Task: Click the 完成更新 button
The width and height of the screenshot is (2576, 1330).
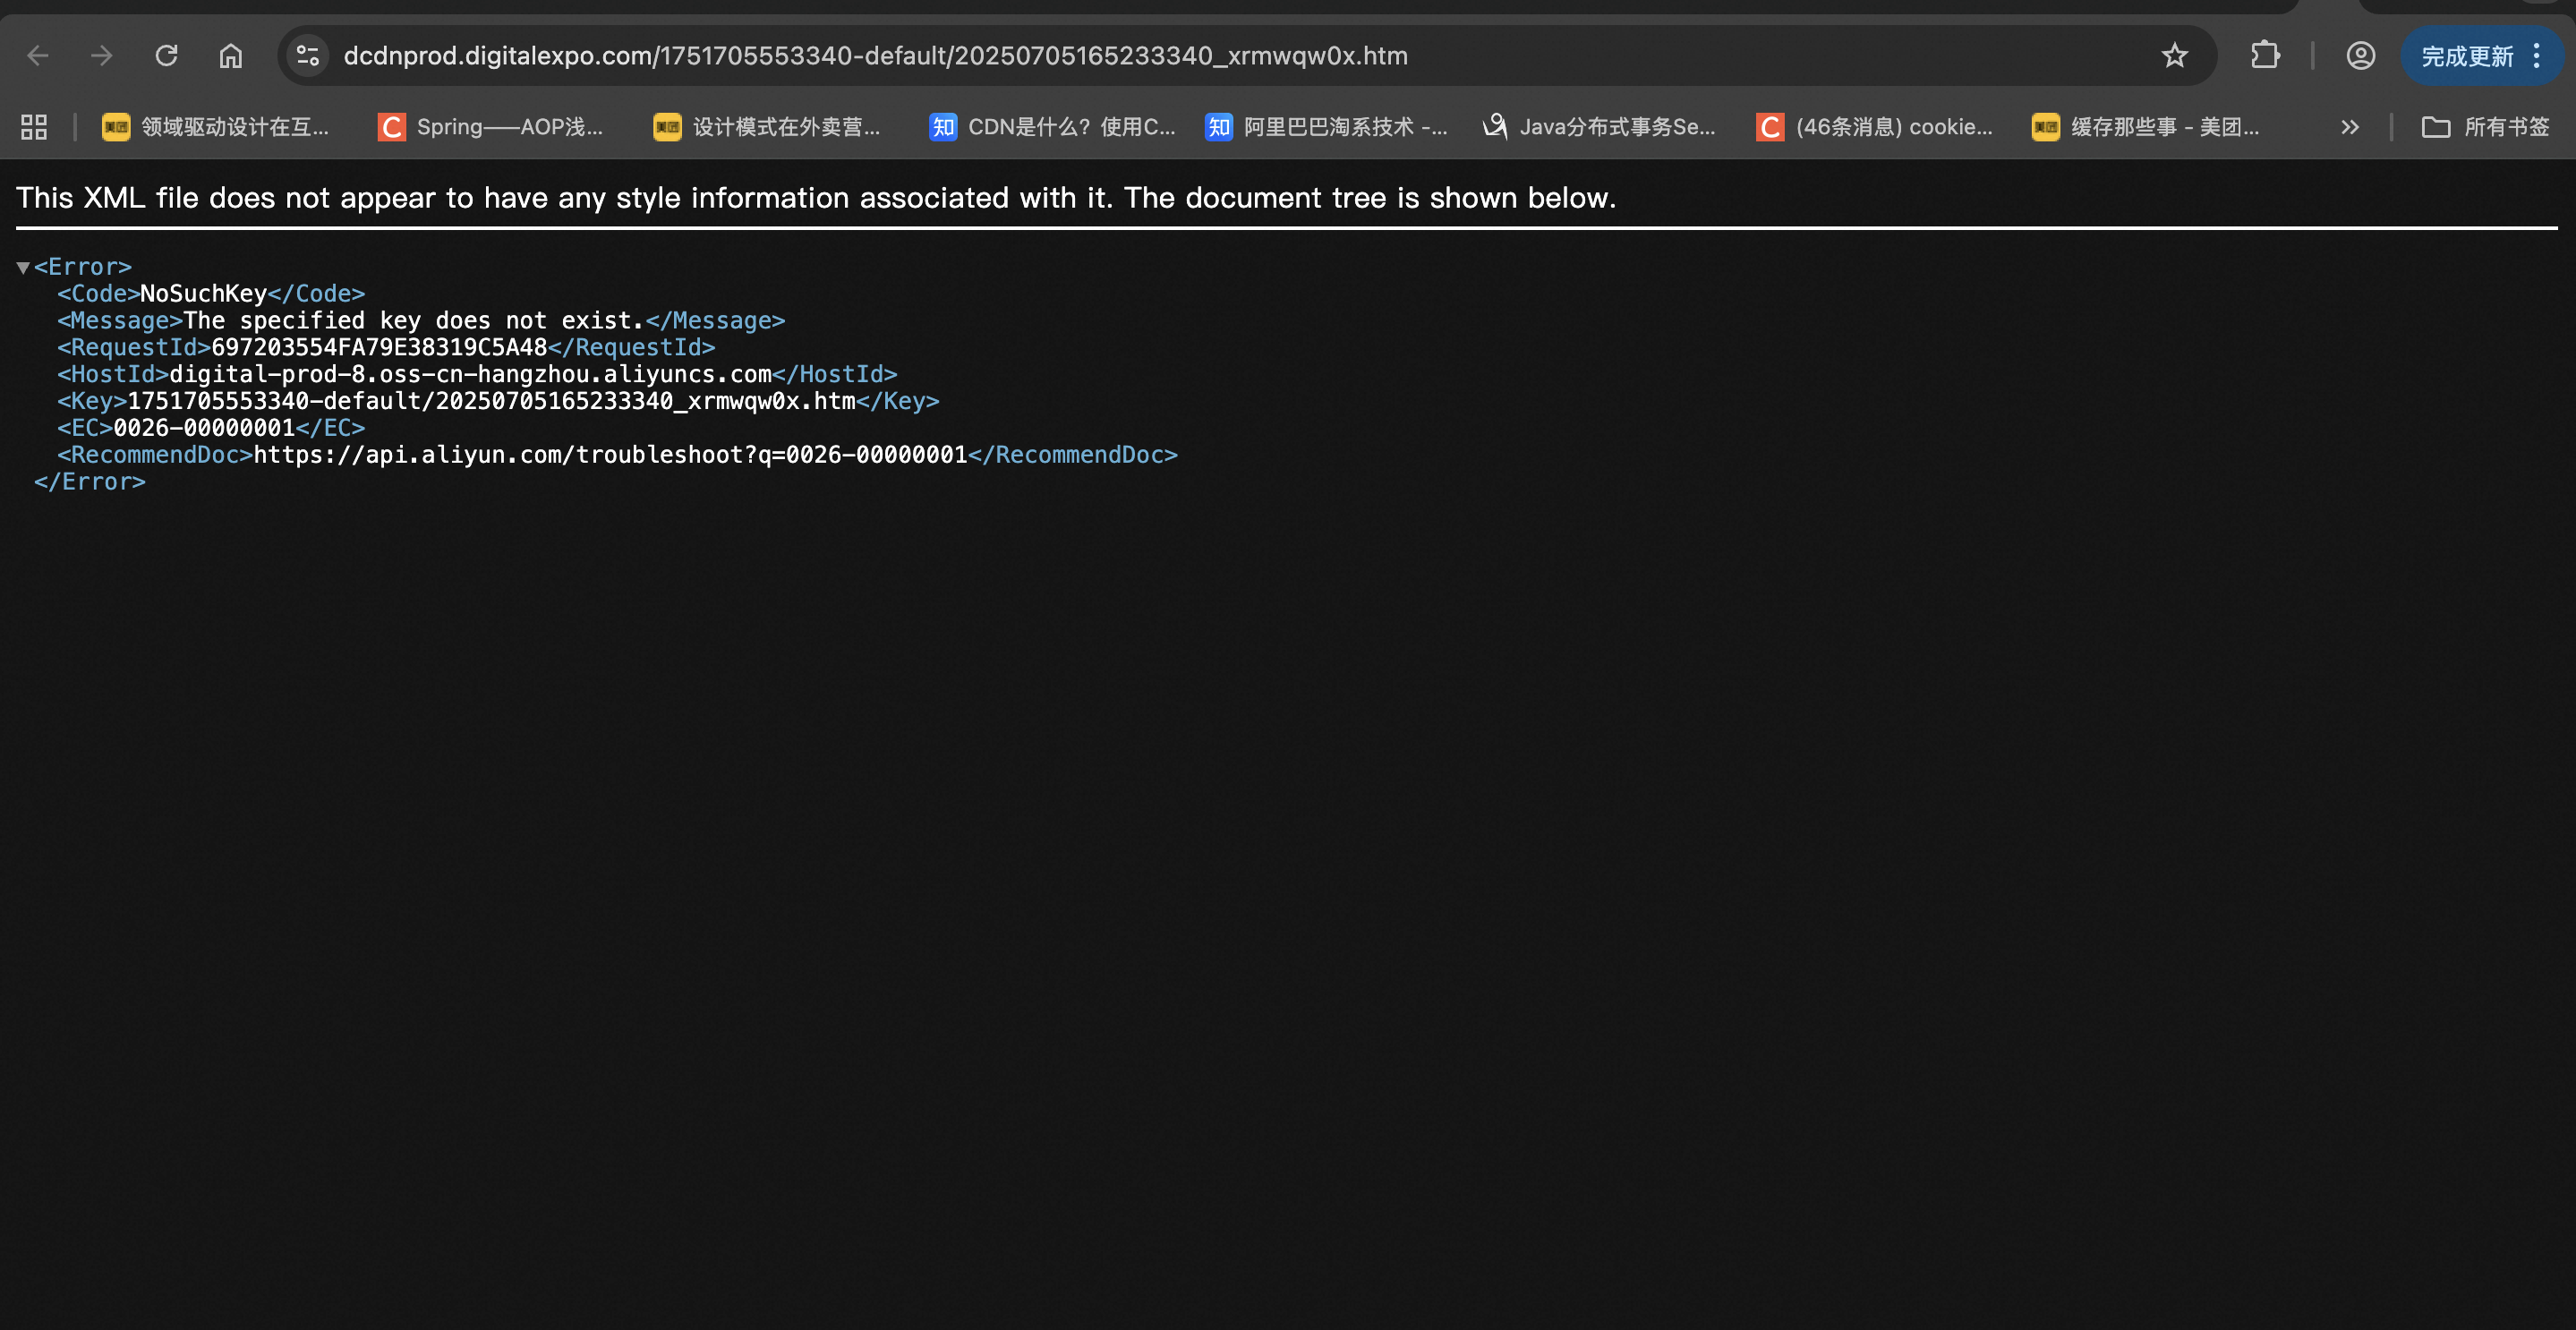Action: coord(2466,56)
